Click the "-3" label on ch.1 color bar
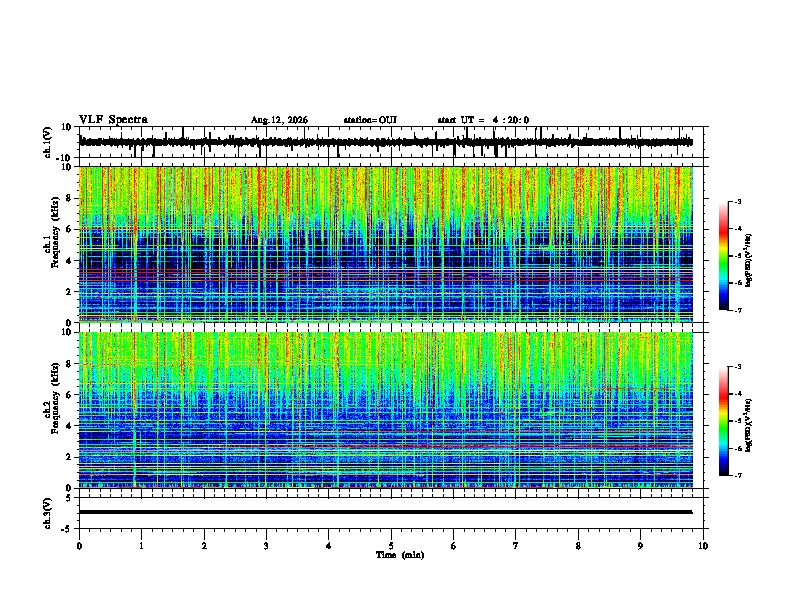Screen dimensions: 792x612 pyautogui.click(x=738, y=201)
